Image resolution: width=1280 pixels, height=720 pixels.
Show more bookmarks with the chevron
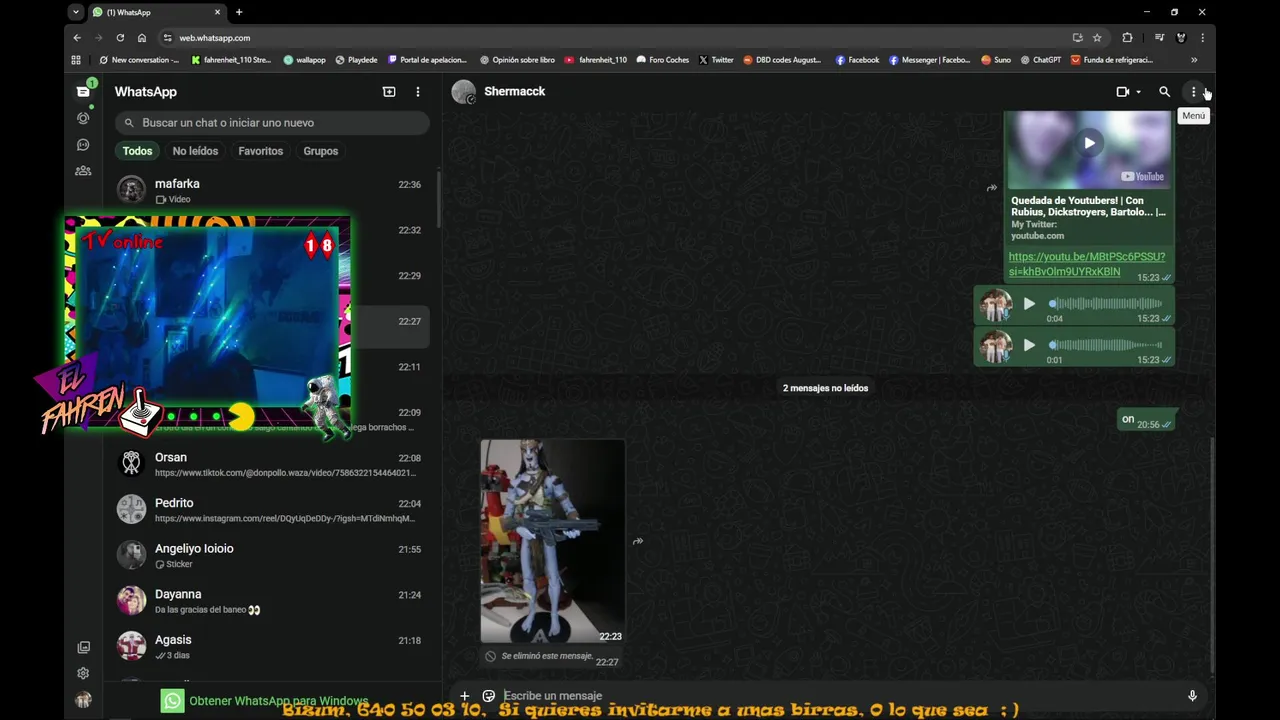click(1194, 60)
